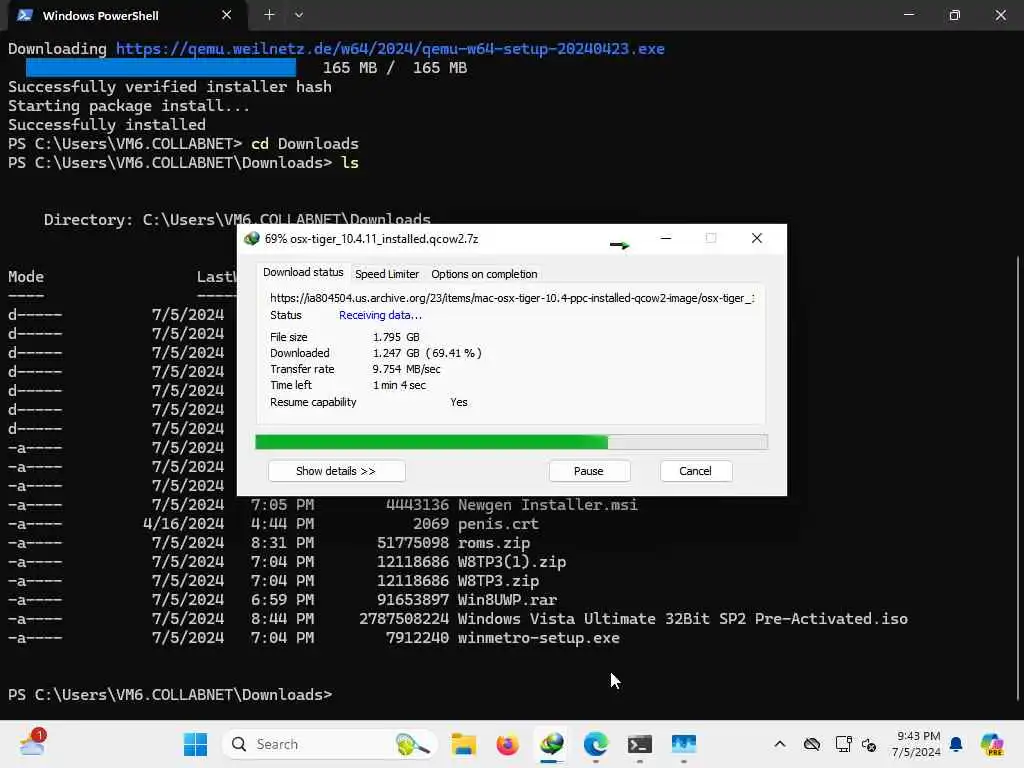This screenshot has width=1024, height=768.
Task: Click the W8TP3(1).zip file name
Action: coord(512,562)
